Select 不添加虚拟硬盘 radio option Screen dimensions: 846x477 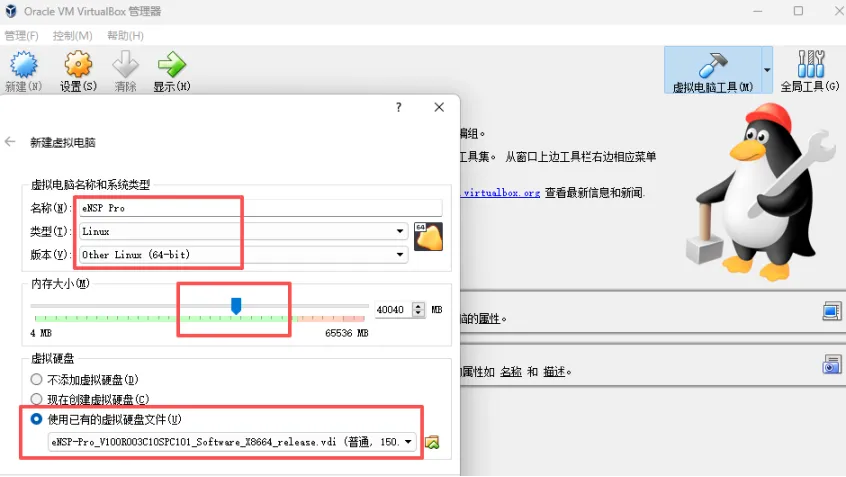tap(36, 379)
